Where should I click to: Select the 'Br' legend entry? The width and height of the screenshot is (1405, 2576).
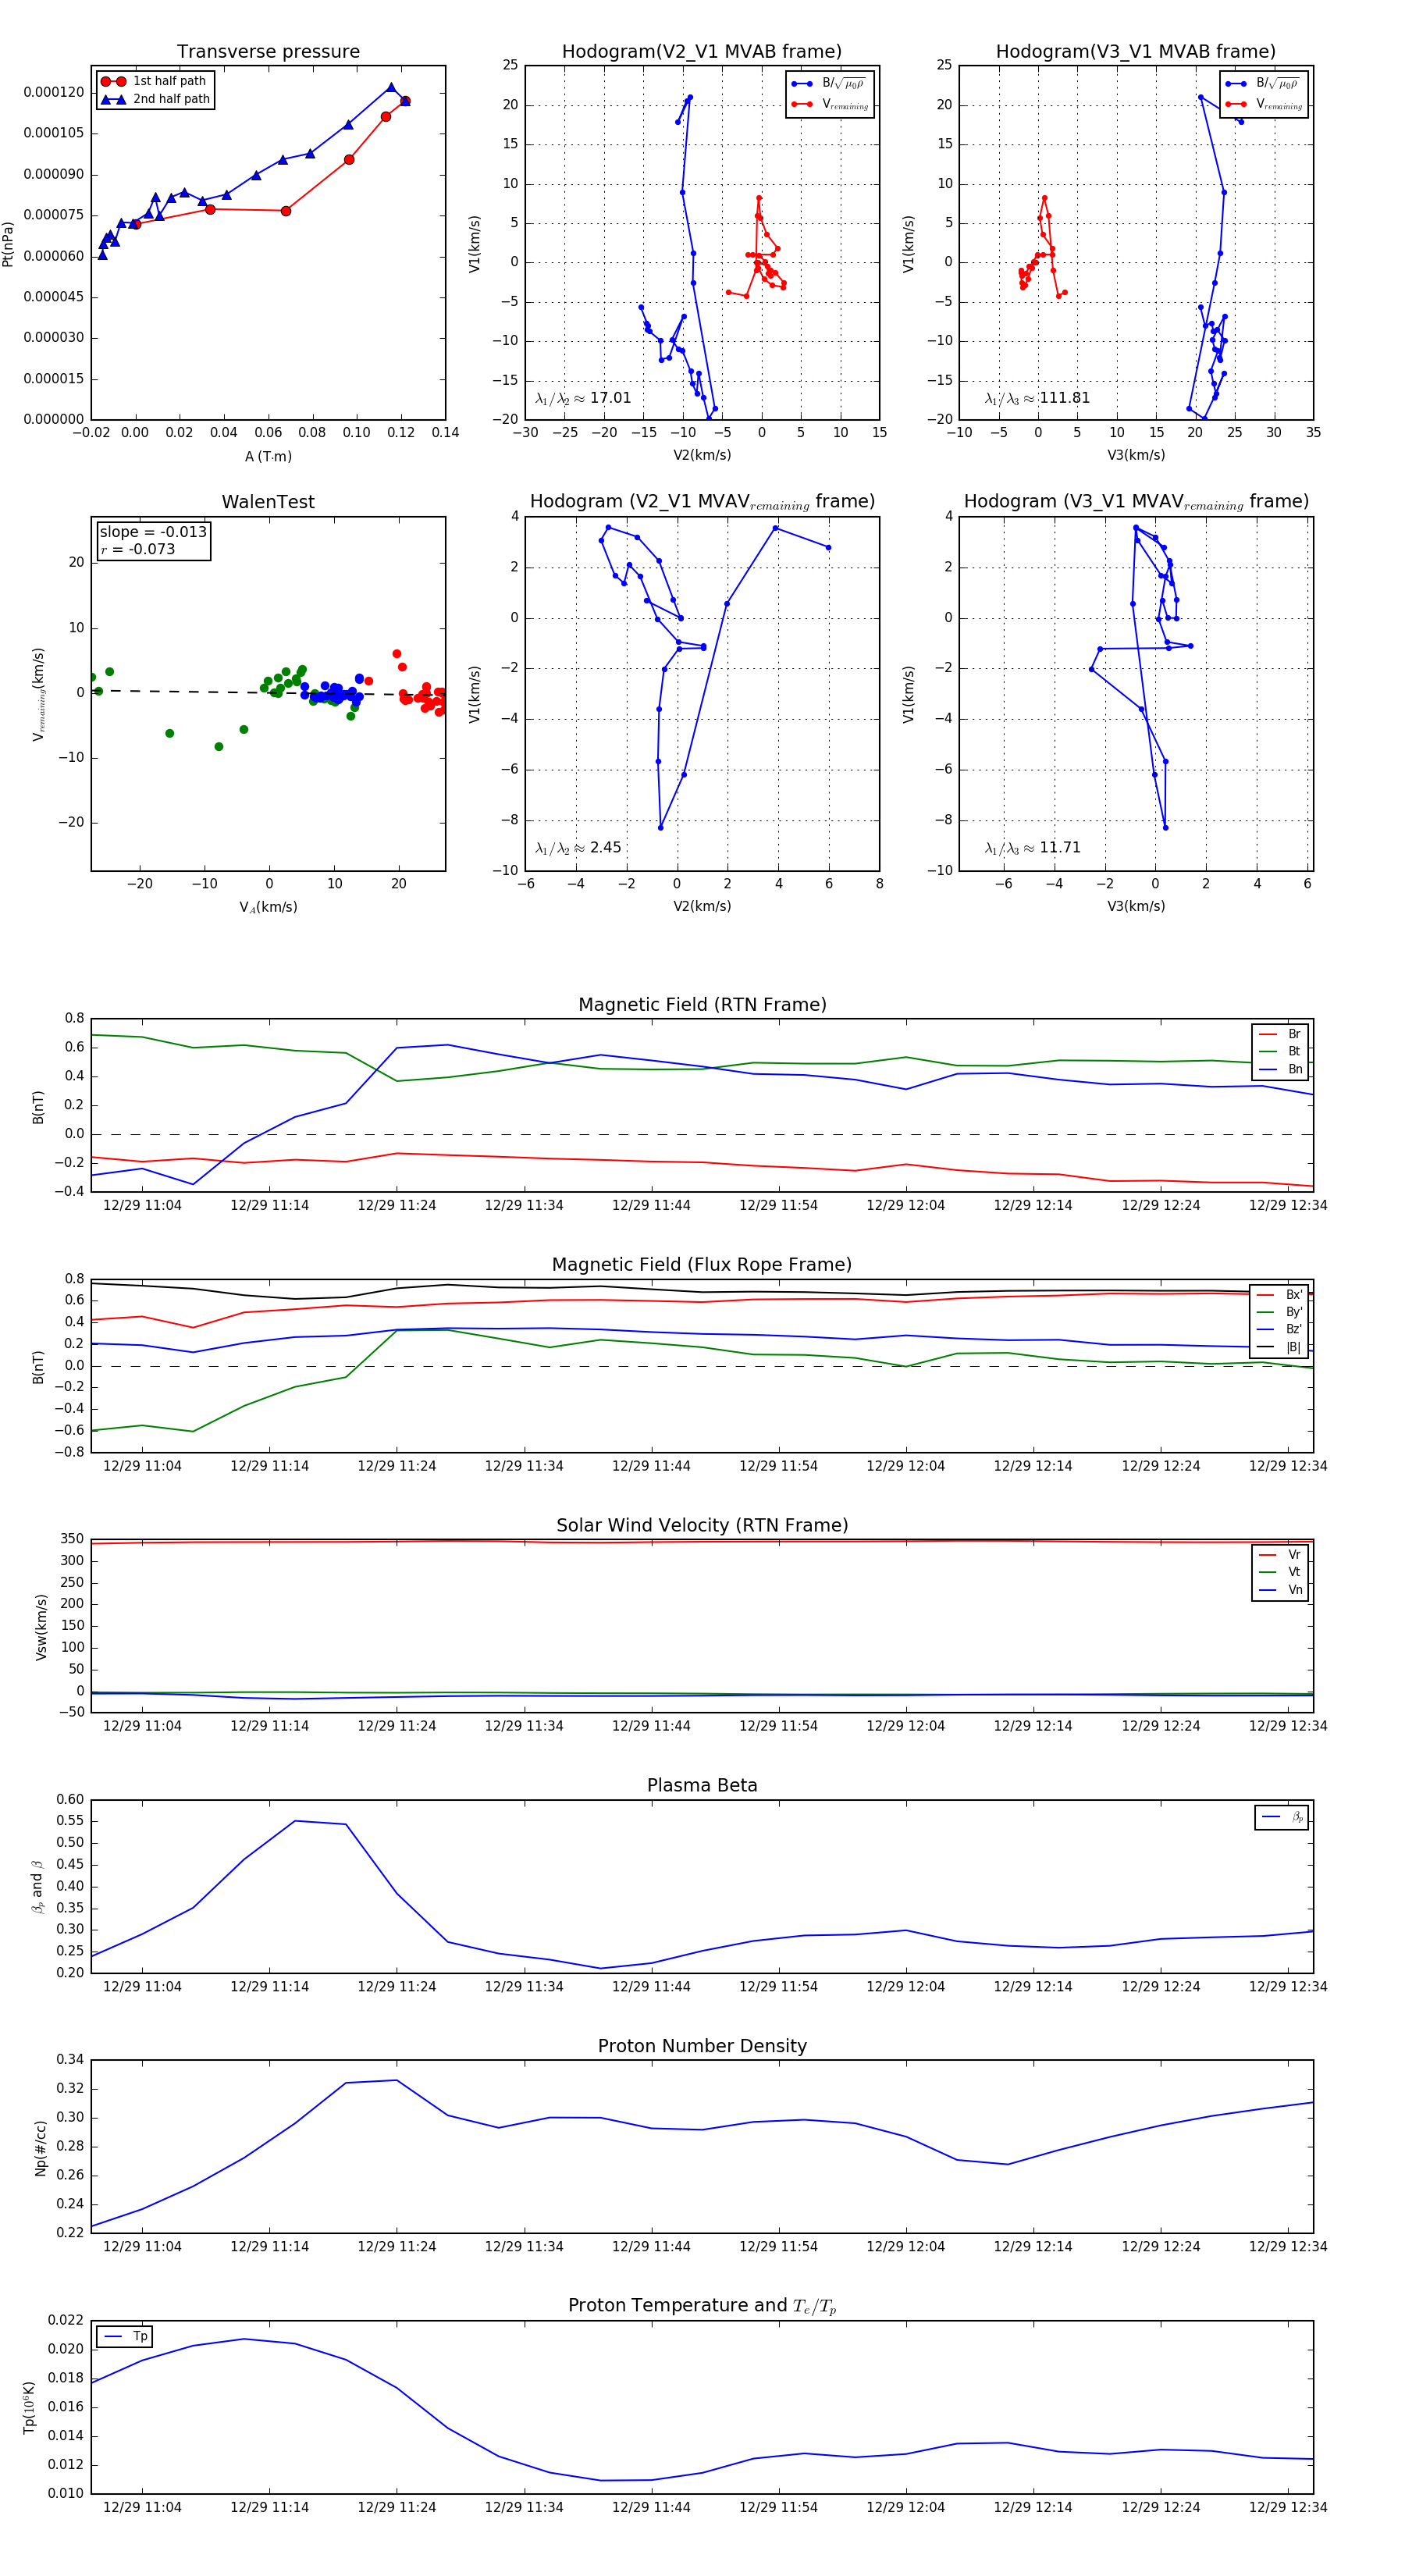click(1280, 1034)
